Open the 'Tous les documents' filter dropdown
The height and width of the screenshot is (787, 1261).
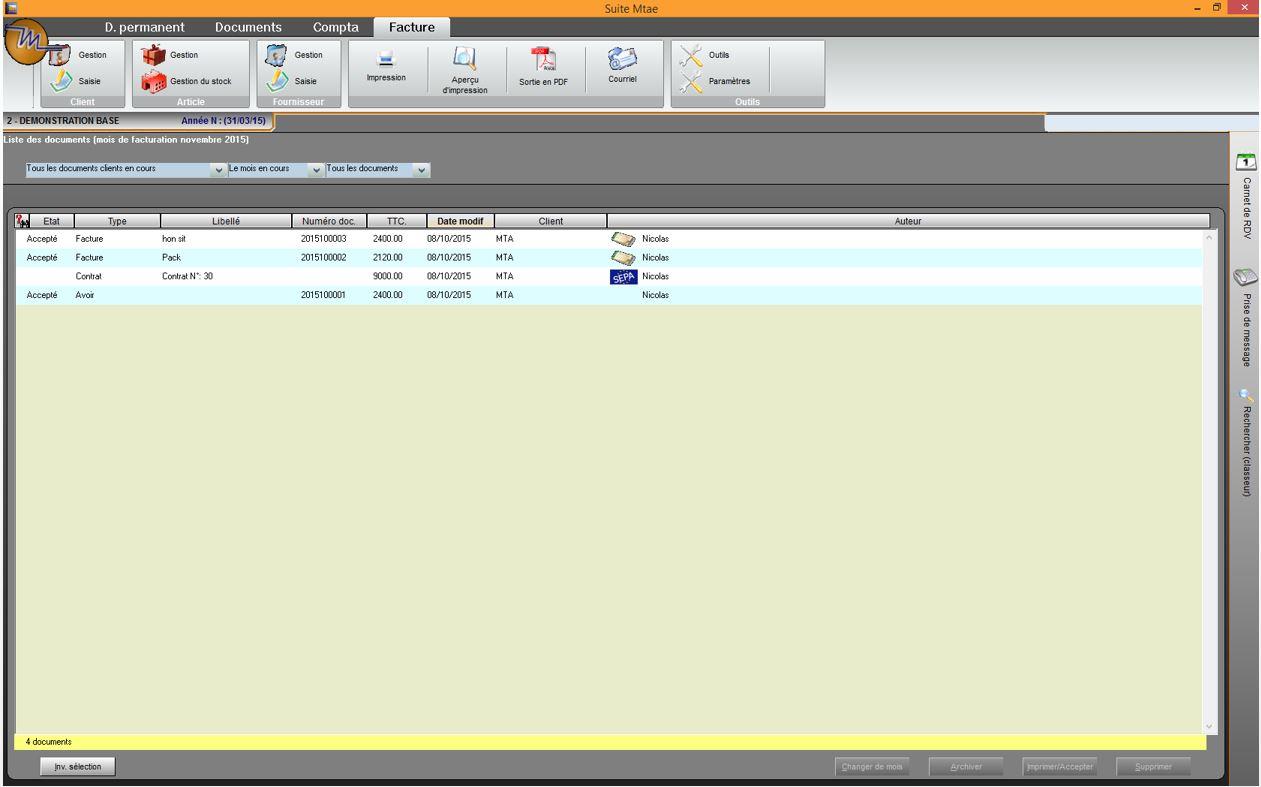(x=422, y=170)
